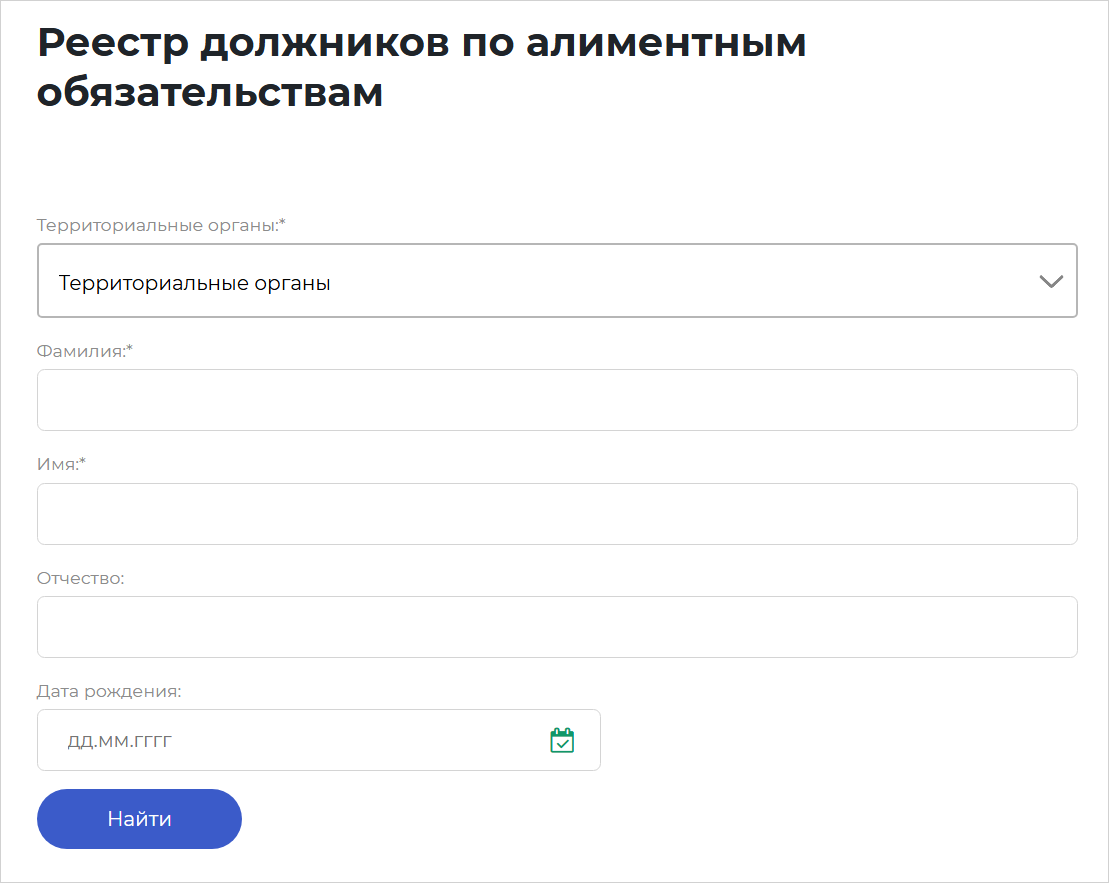The height and width of the screenshot is (883, 1109).
Task: Select the 'Территориальные органы' placeholder in the combo box
Action: tap(195, 283)
